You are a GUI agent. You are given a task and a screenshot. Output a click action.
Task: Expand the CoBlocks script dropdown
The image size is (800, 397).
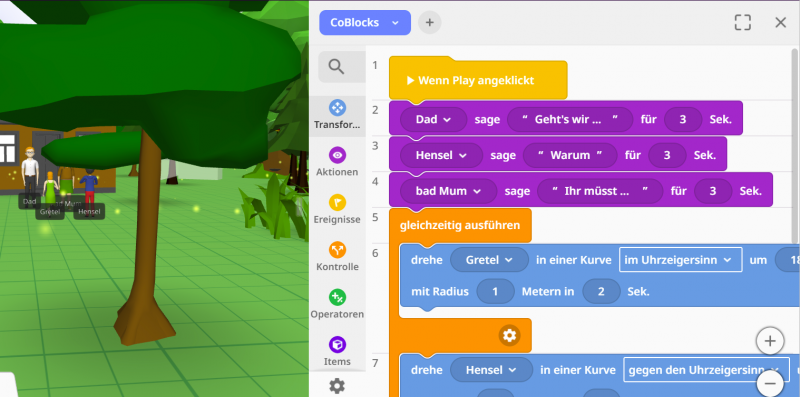click(x=365, y=22)
